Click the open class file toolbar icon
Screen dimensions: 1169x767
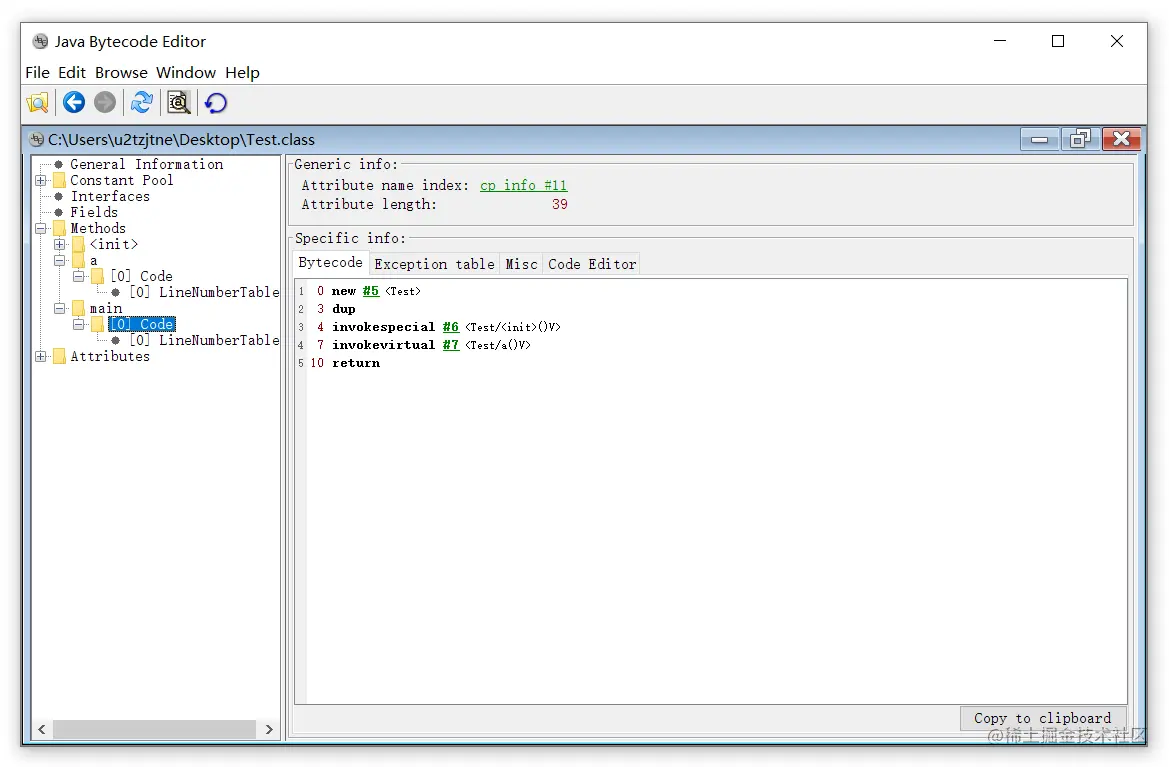pyautogui.click(x=37, y=103)
